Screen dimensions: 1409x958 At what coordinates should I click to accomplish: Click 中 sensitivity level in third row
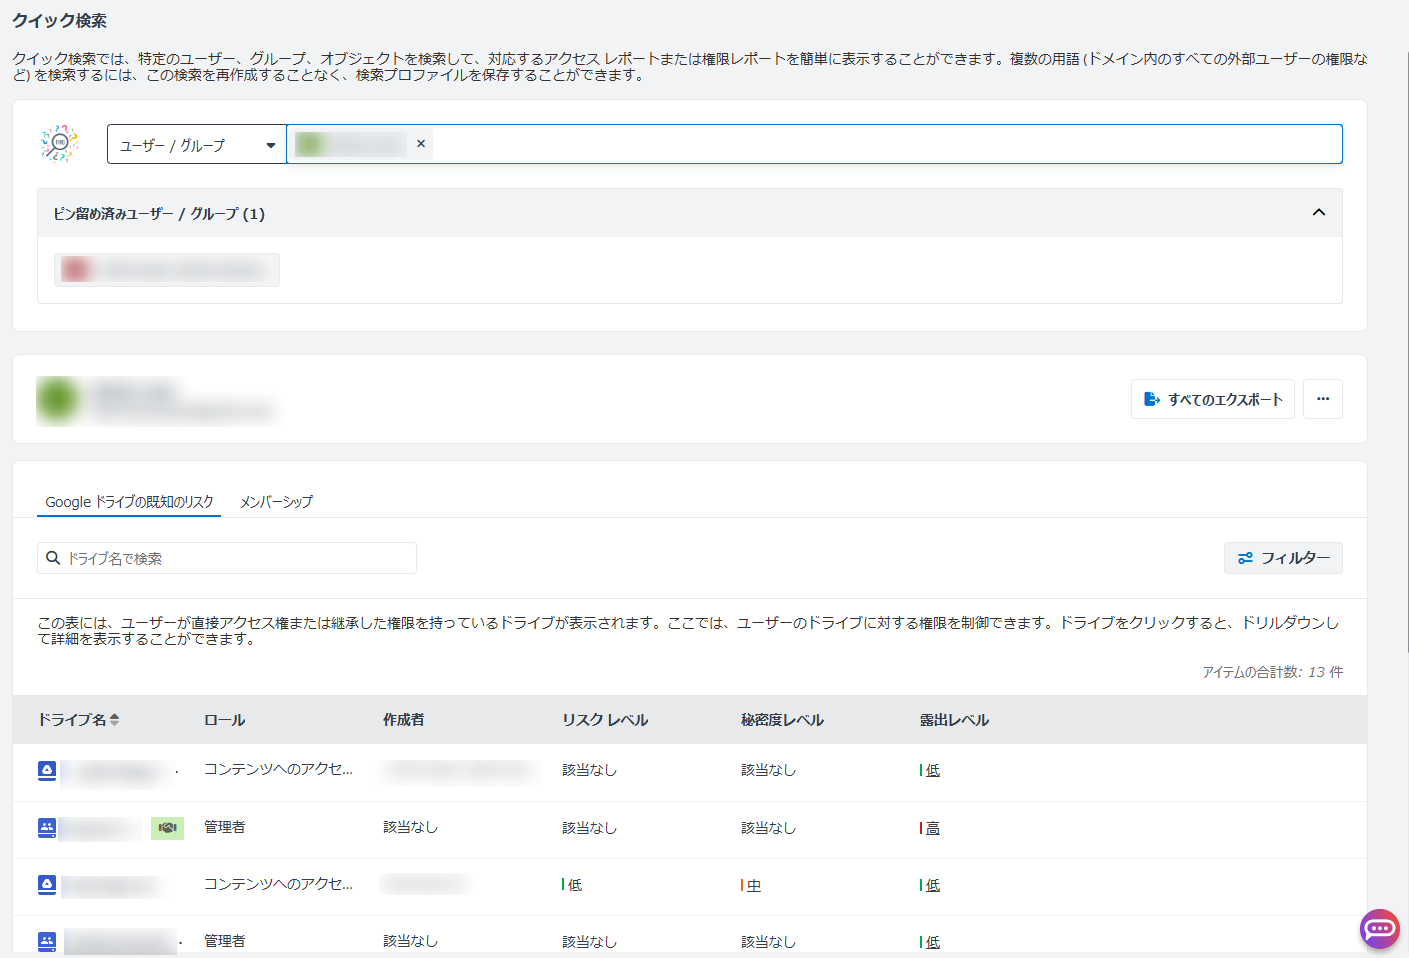coord(753,885)
